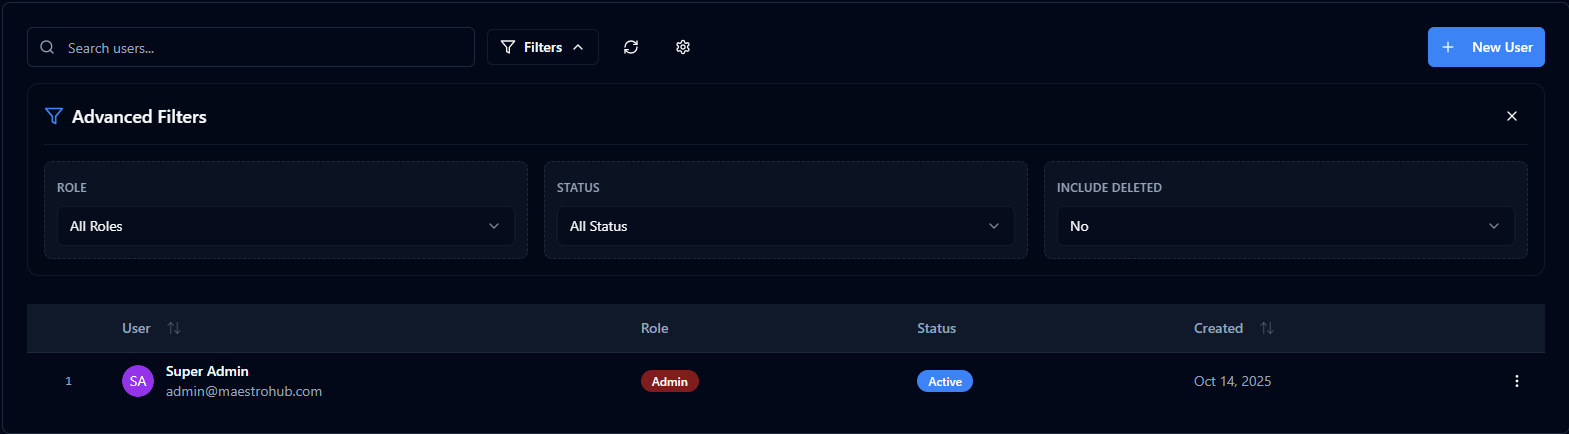Click the search magnifier icon
The image size is (1569, 434).
pos(47,47)
